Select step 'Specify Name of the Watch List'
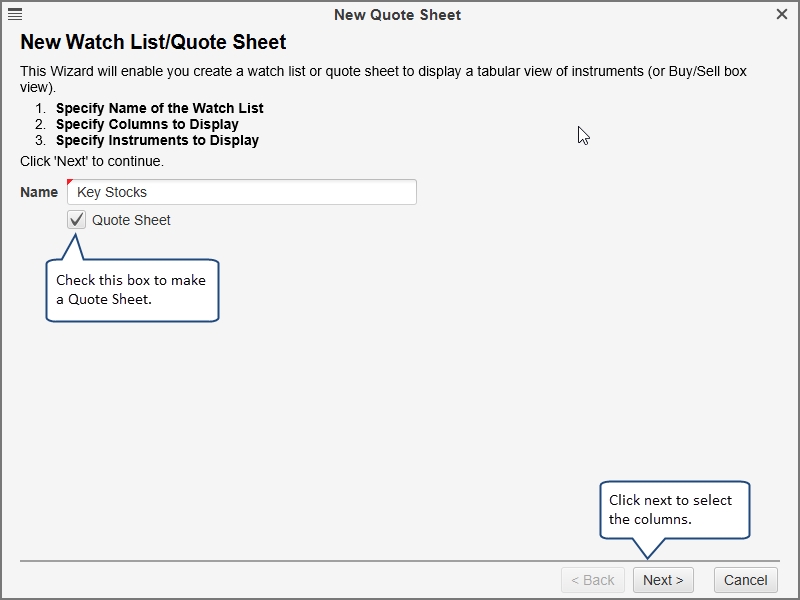The image size is (800, 600). 160,108
